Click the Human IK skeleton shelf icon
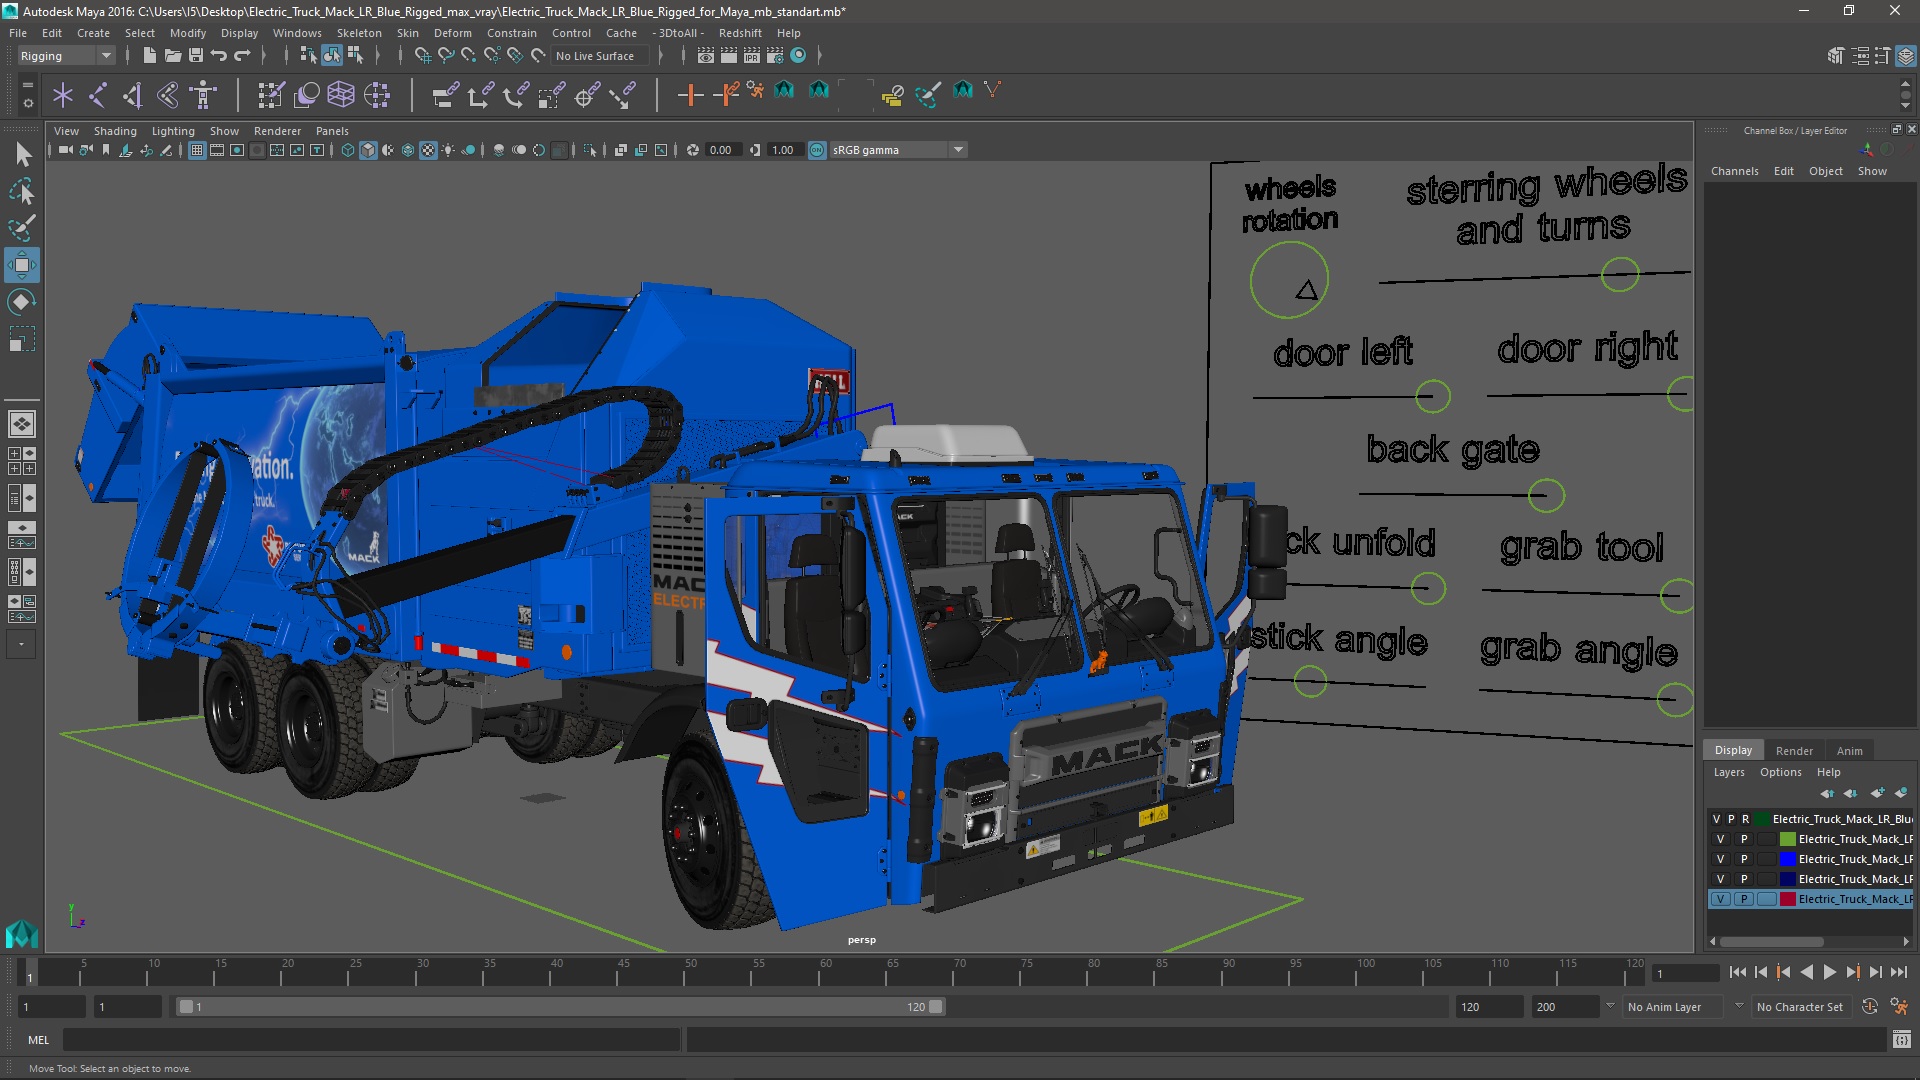The width and height of the screenshot is (1920, 1080). point(203,95)
